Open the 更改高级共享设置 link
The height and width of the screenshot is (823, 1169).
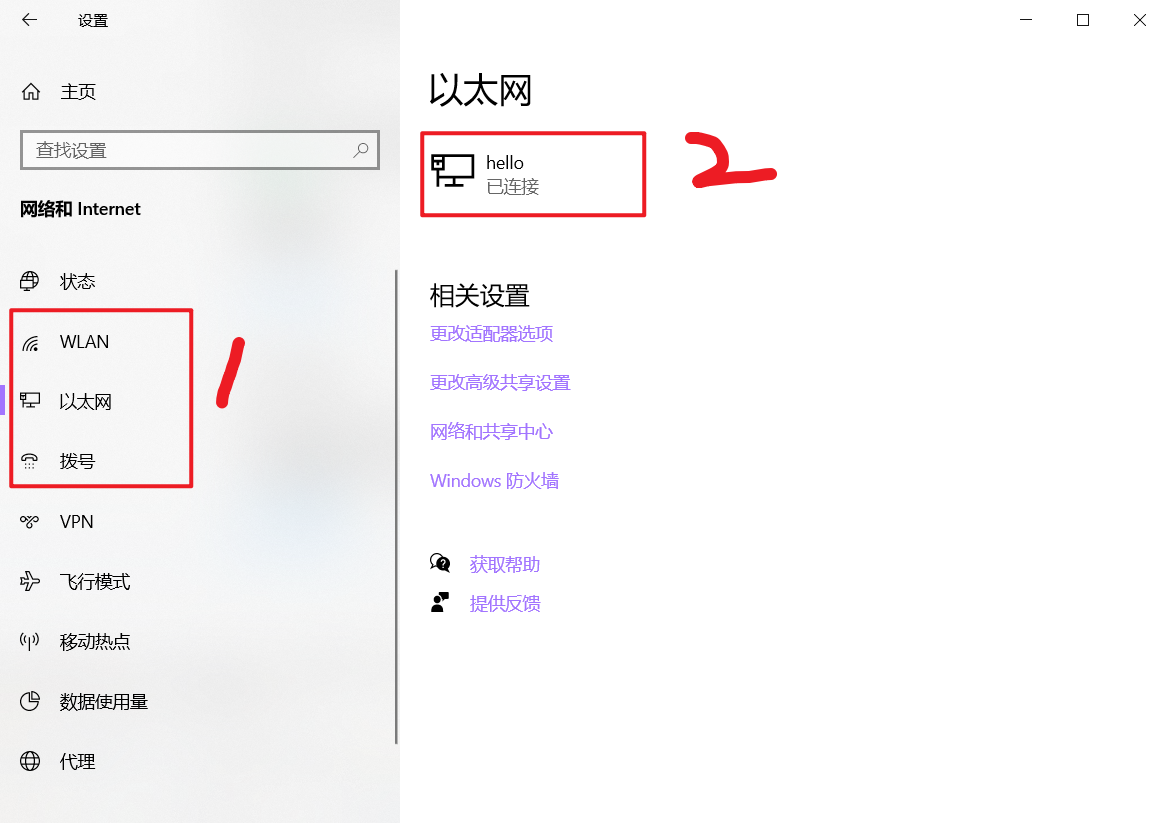500,382
